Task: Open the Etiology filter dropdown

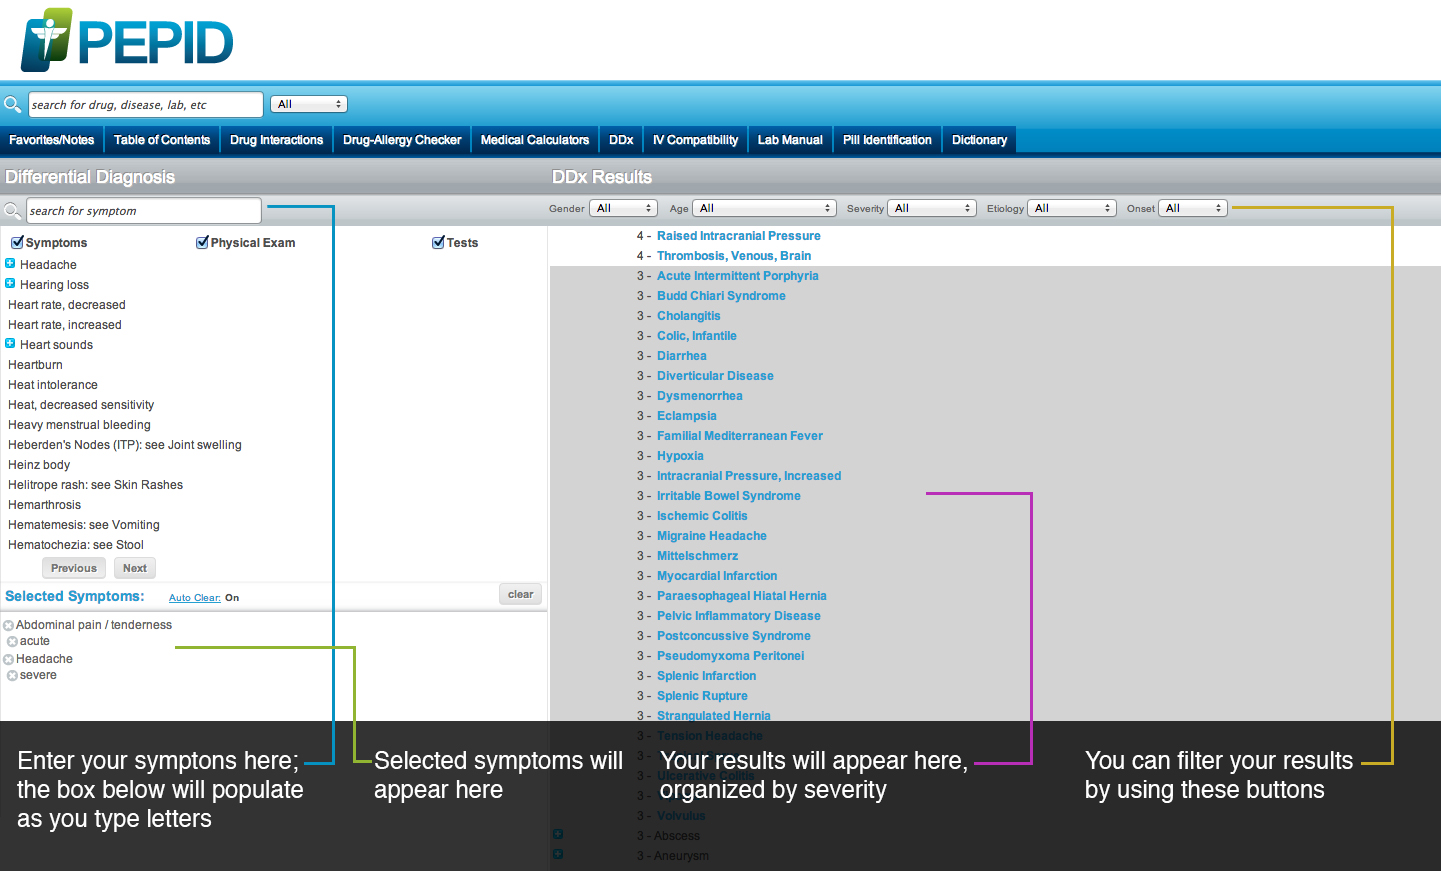Action: 1072,208
